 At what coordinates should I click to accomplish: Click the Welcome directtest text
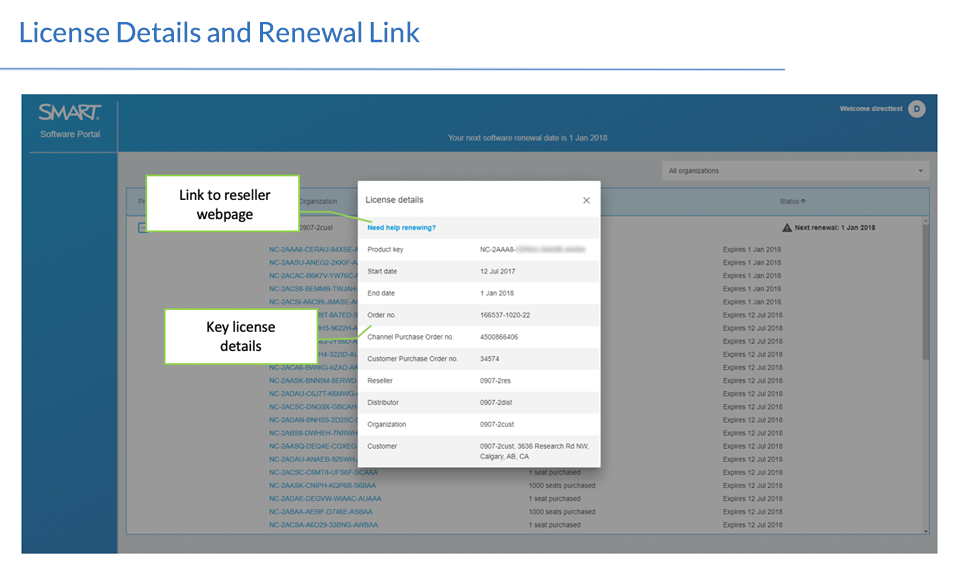(x=871, y=109)
